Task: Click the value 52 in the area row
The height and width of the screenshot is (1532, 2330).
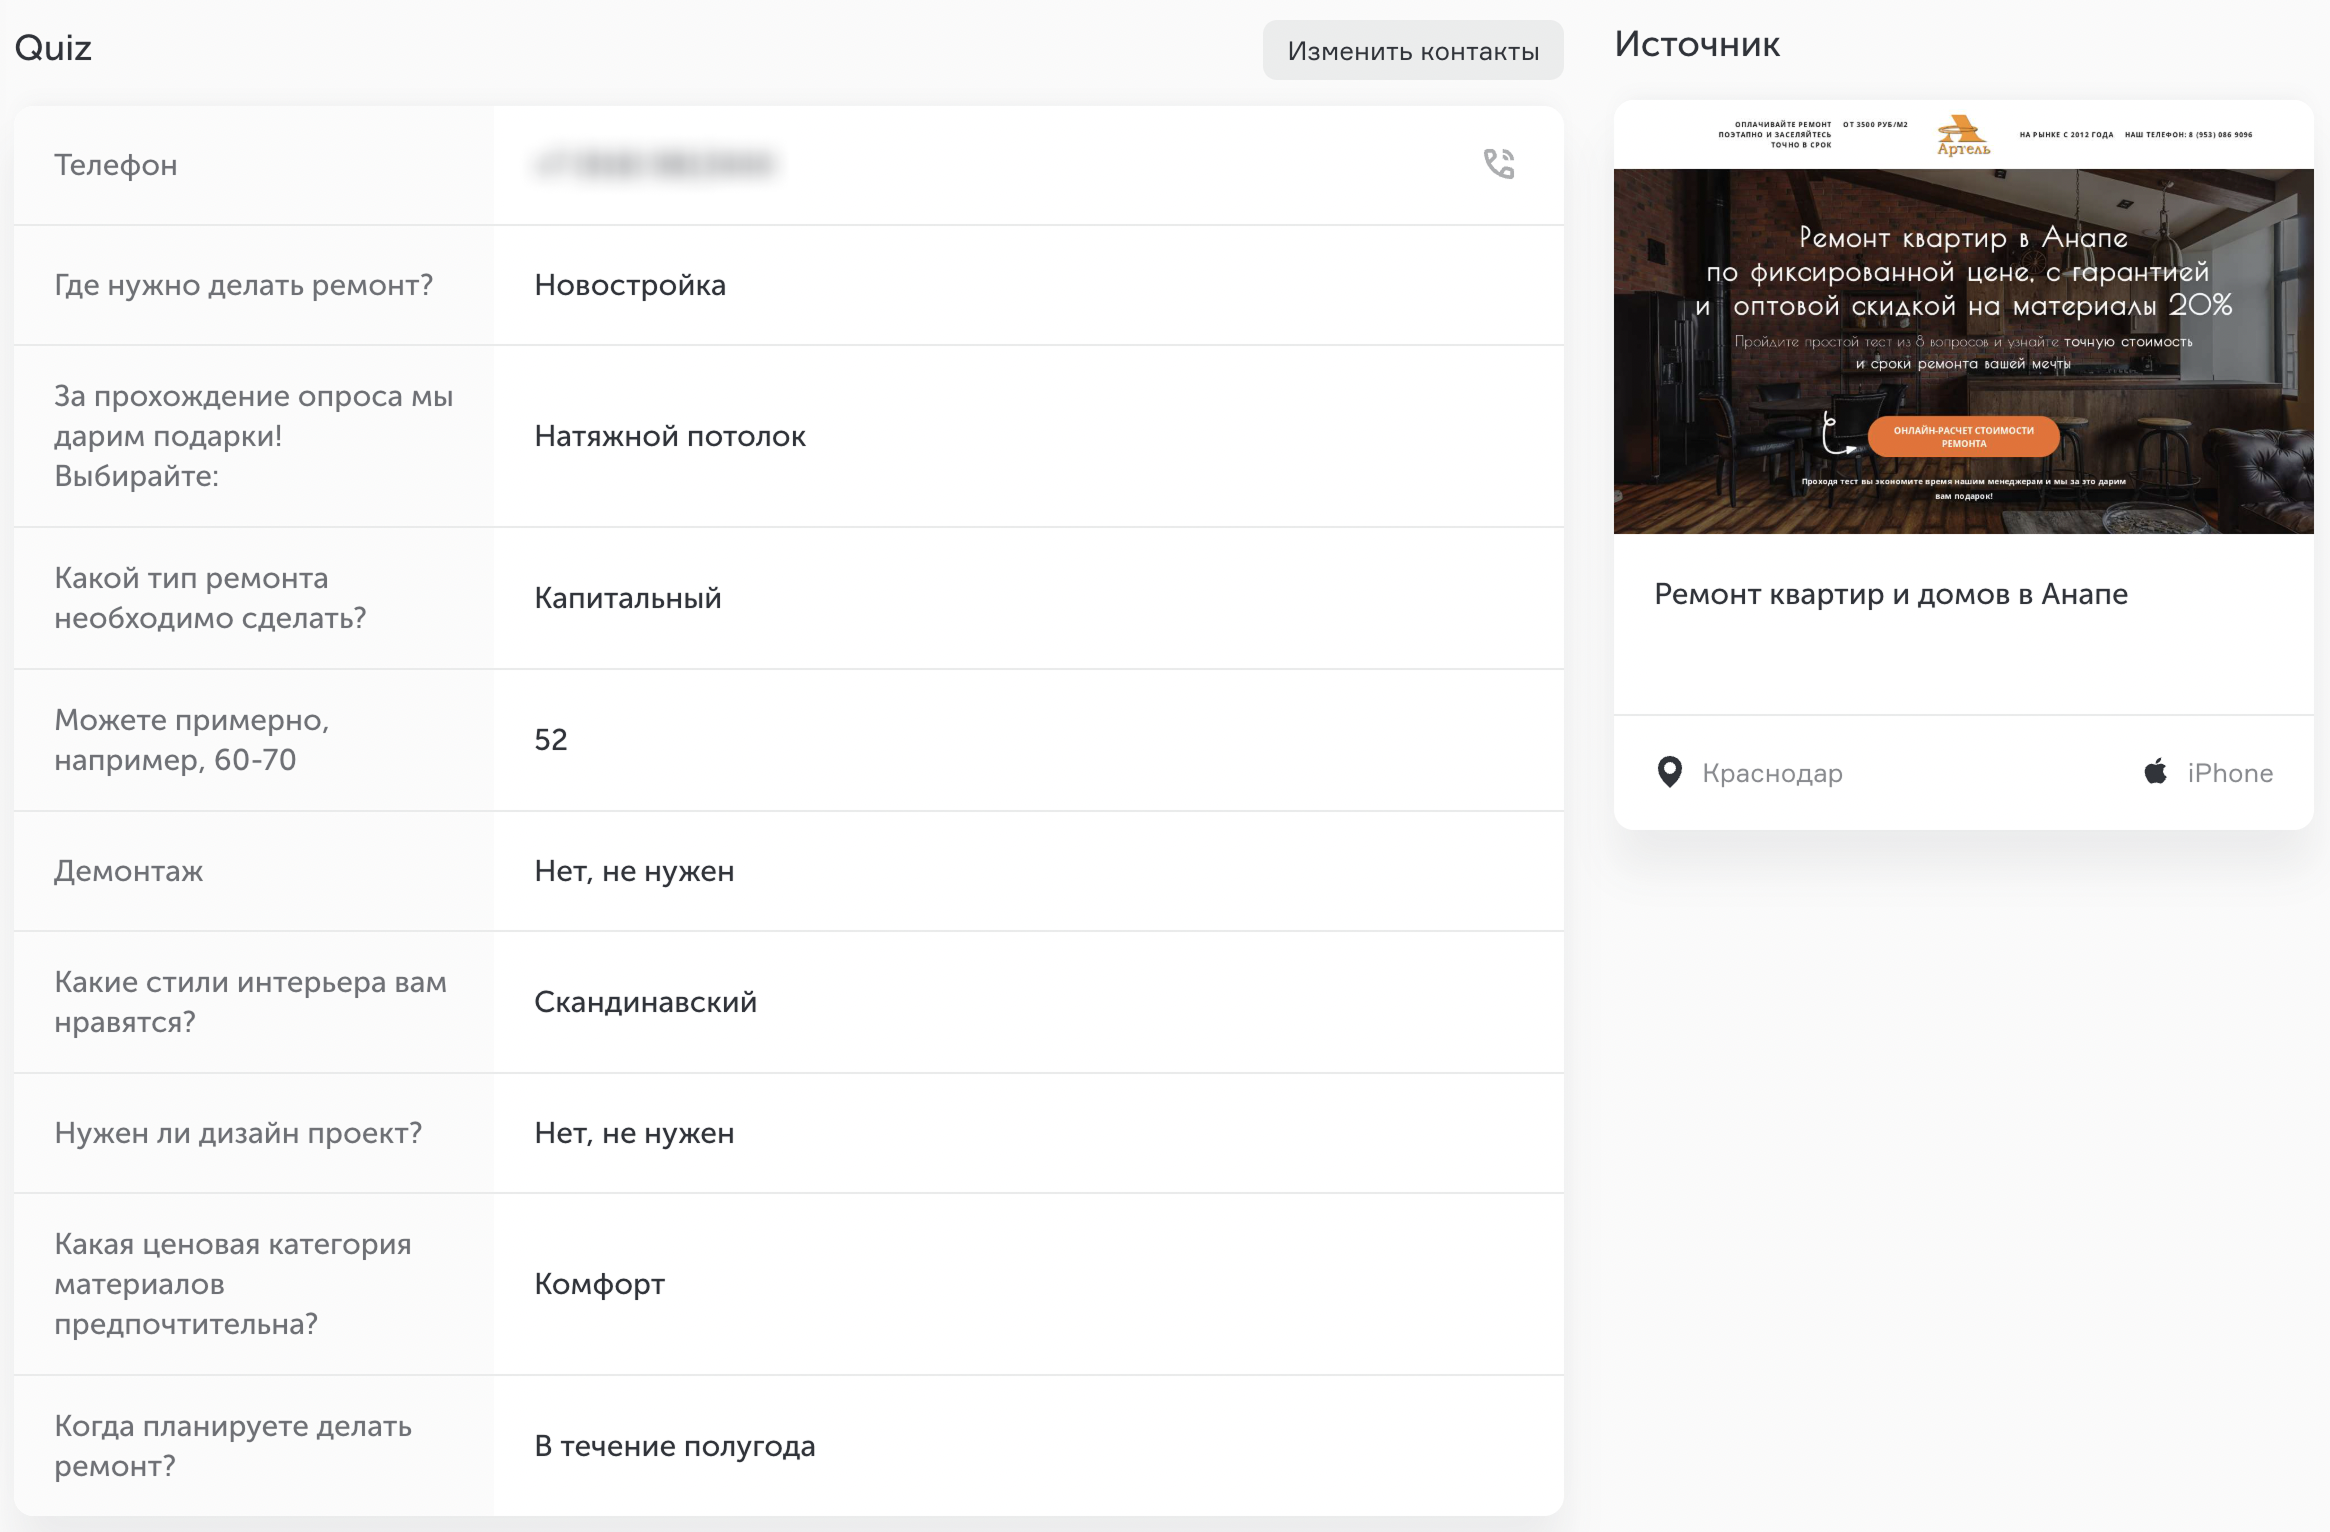Action: [x=551, y=740]
